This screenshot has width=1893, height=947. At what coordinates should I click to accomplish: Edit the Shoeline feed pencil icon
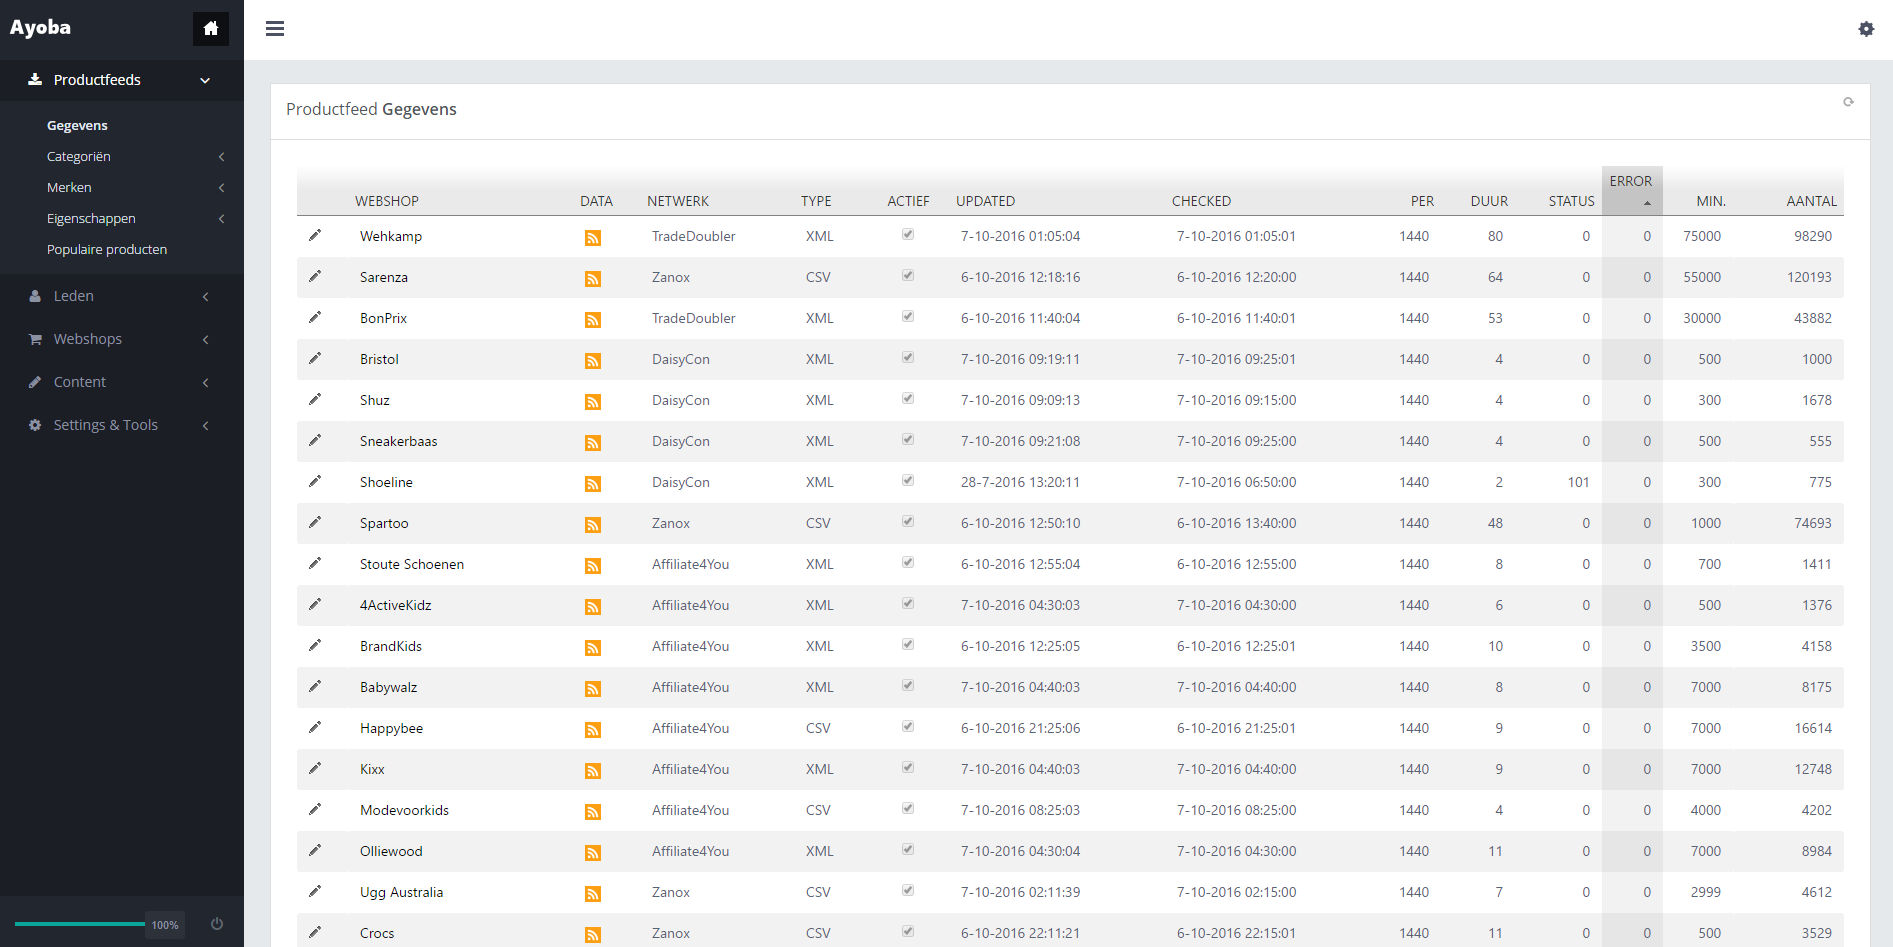point(315,481)
